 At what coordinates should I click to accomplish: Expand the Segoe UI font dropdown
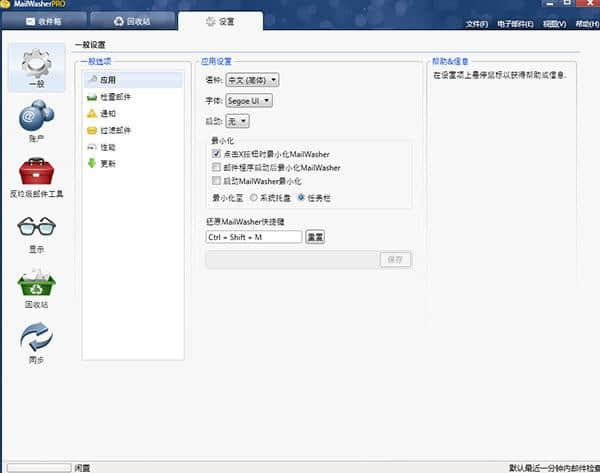coord(251,100)
